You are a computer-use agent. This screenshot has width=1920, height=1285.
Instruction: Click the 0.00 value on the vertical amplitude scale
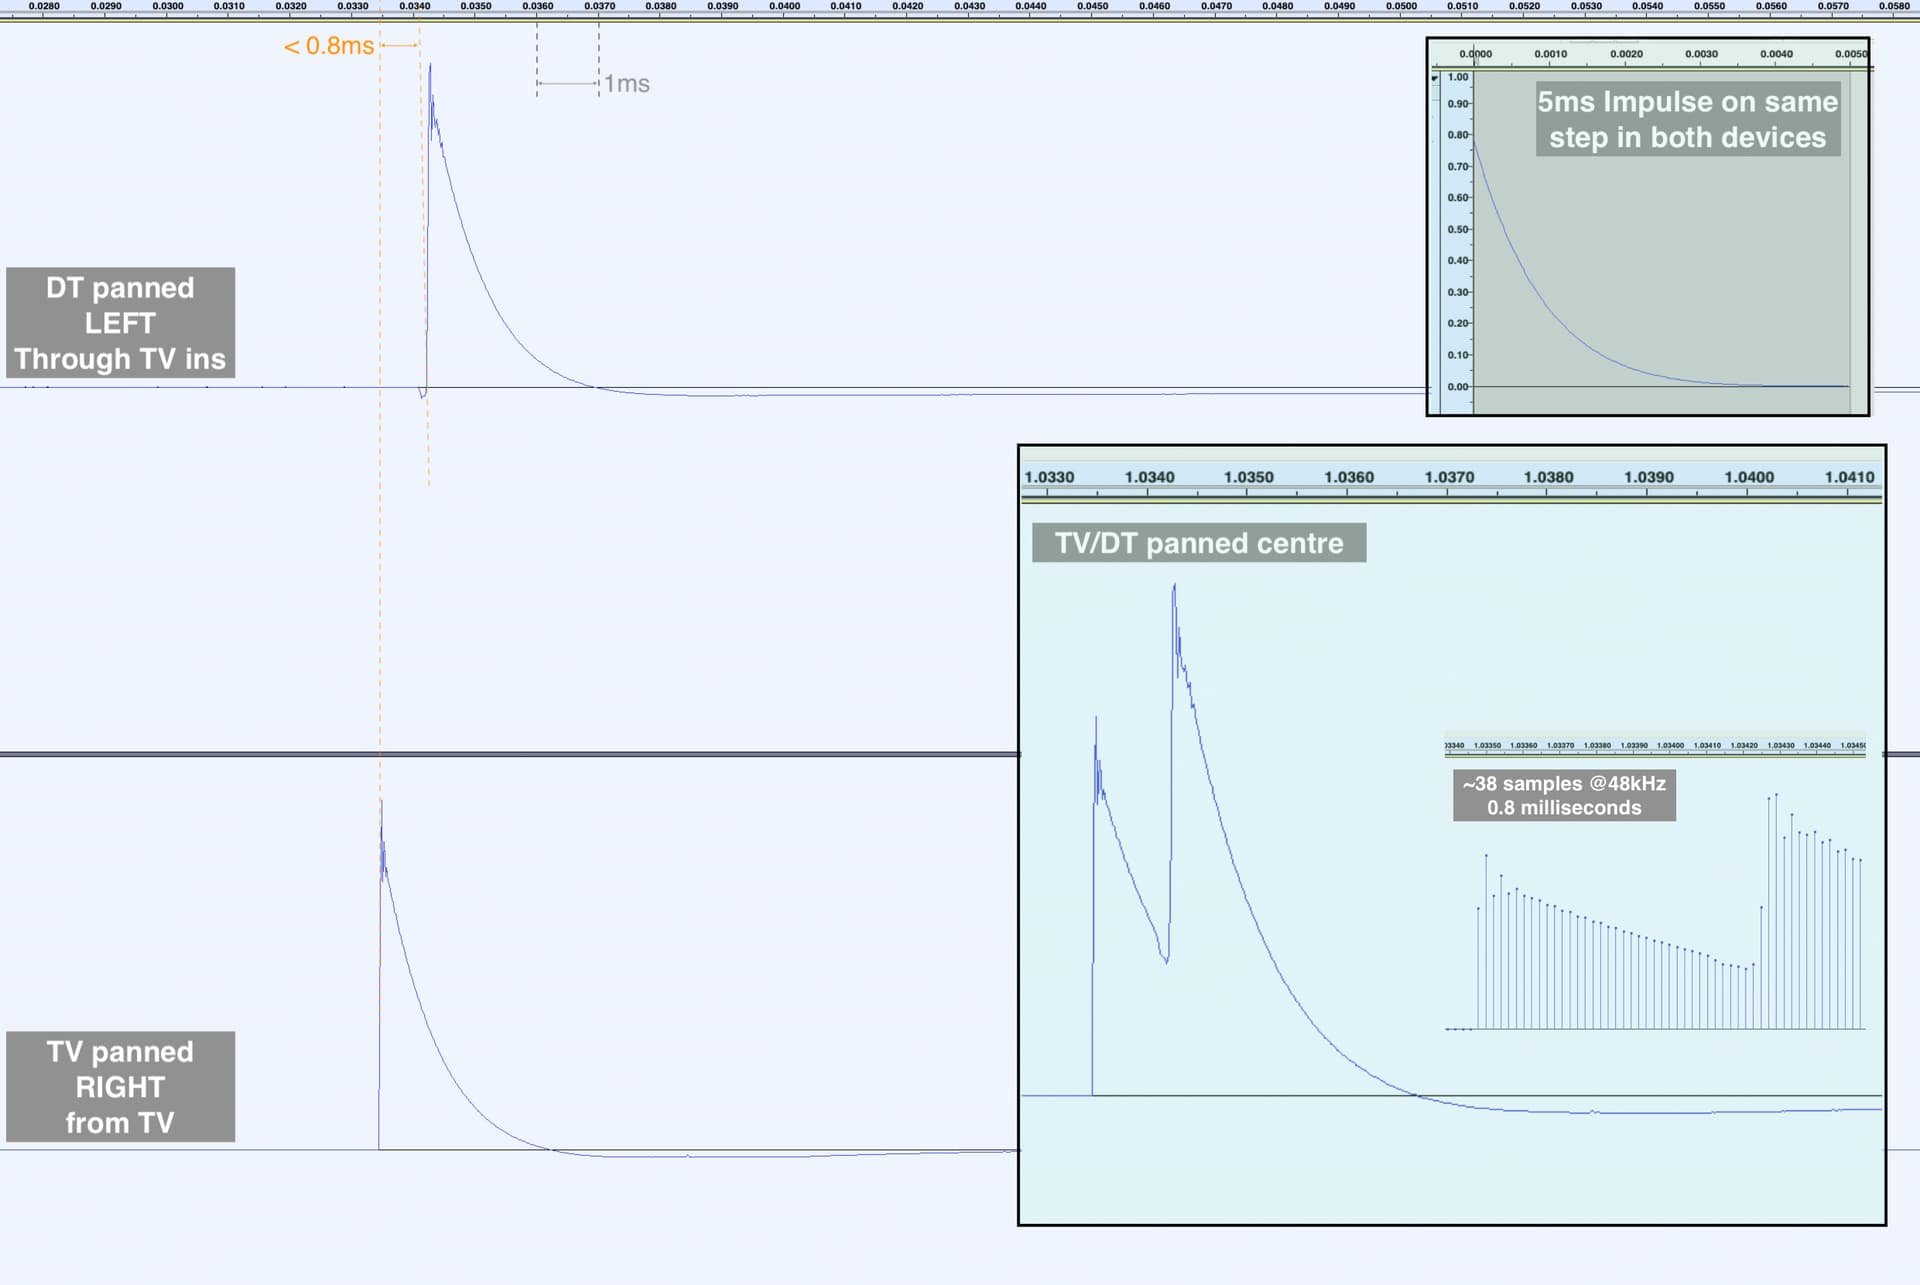pos(1458,387)
